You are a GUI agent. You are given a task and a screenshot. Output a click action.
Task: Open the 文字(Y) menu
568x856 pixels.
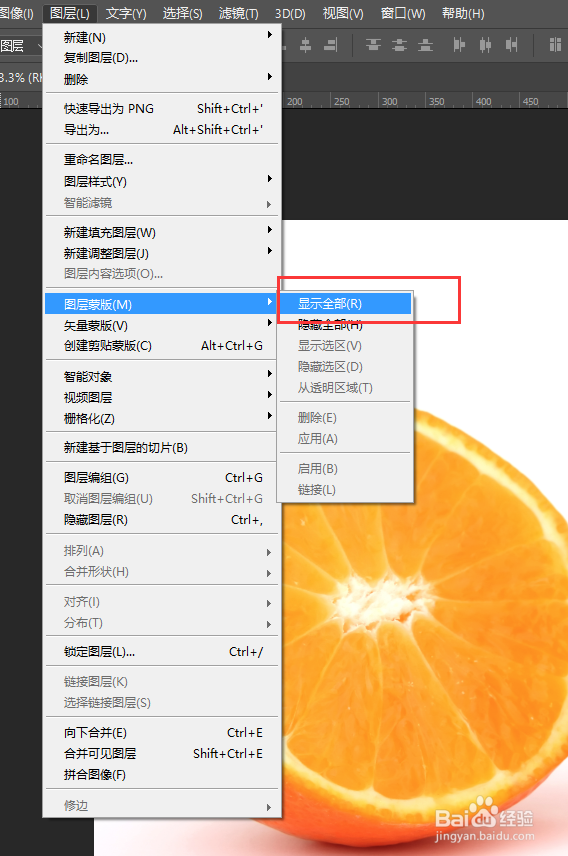click(x=126, y=13)
